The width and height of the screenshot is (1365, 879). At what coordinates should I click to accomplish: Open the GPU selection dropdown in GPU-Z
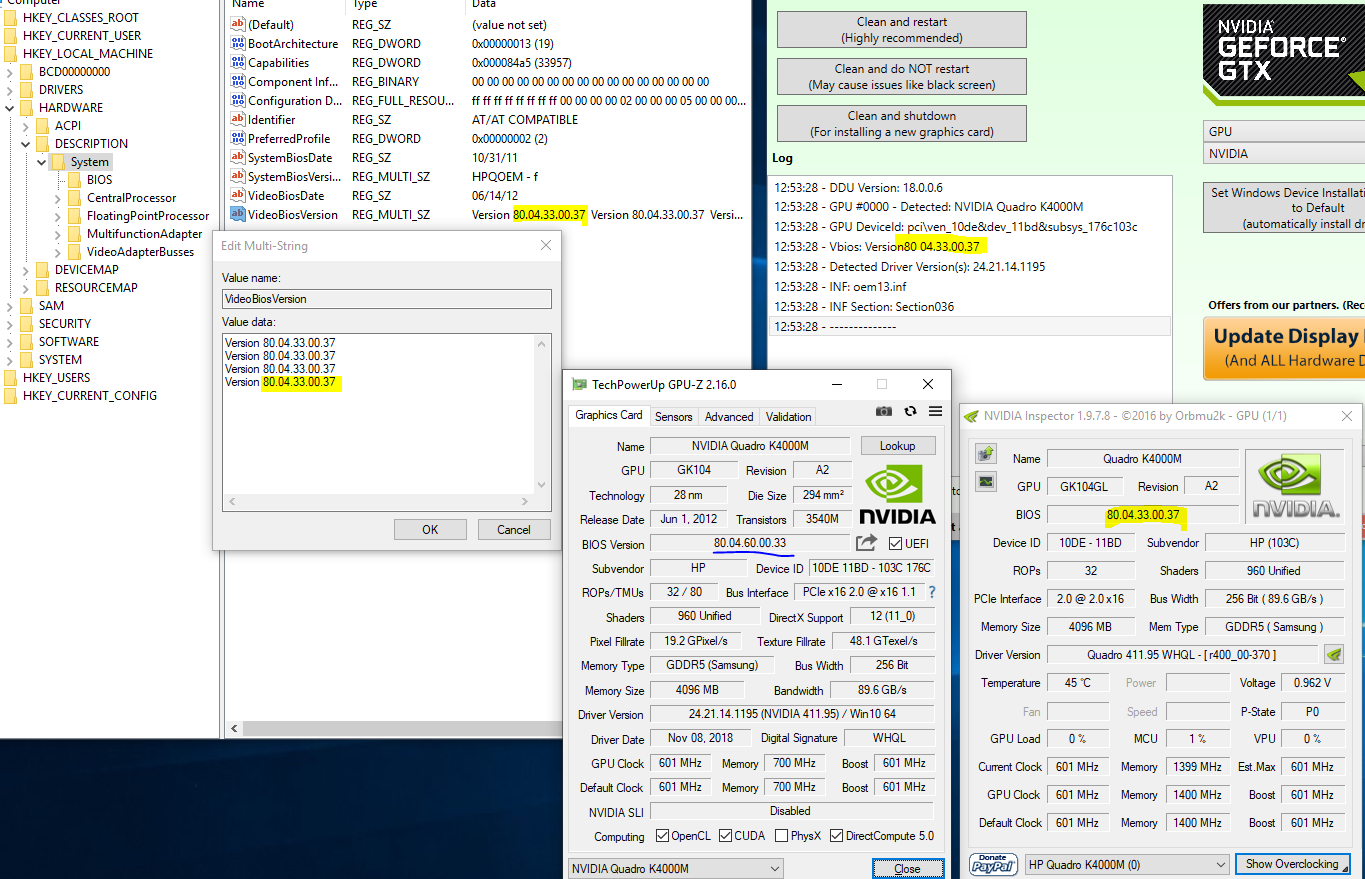click(676, 868)
